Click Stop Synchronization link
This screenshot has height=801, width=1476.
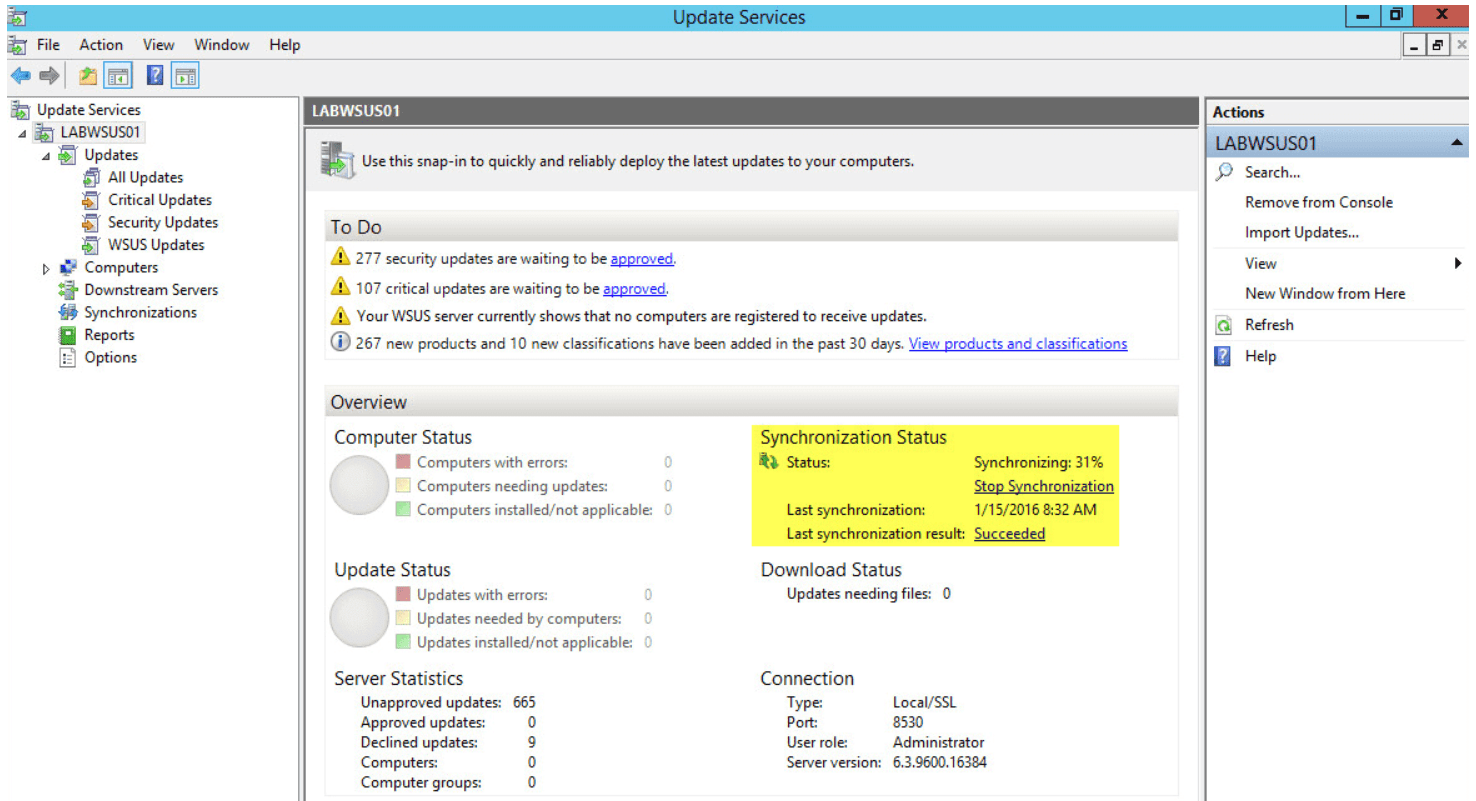pos(1044,486)
